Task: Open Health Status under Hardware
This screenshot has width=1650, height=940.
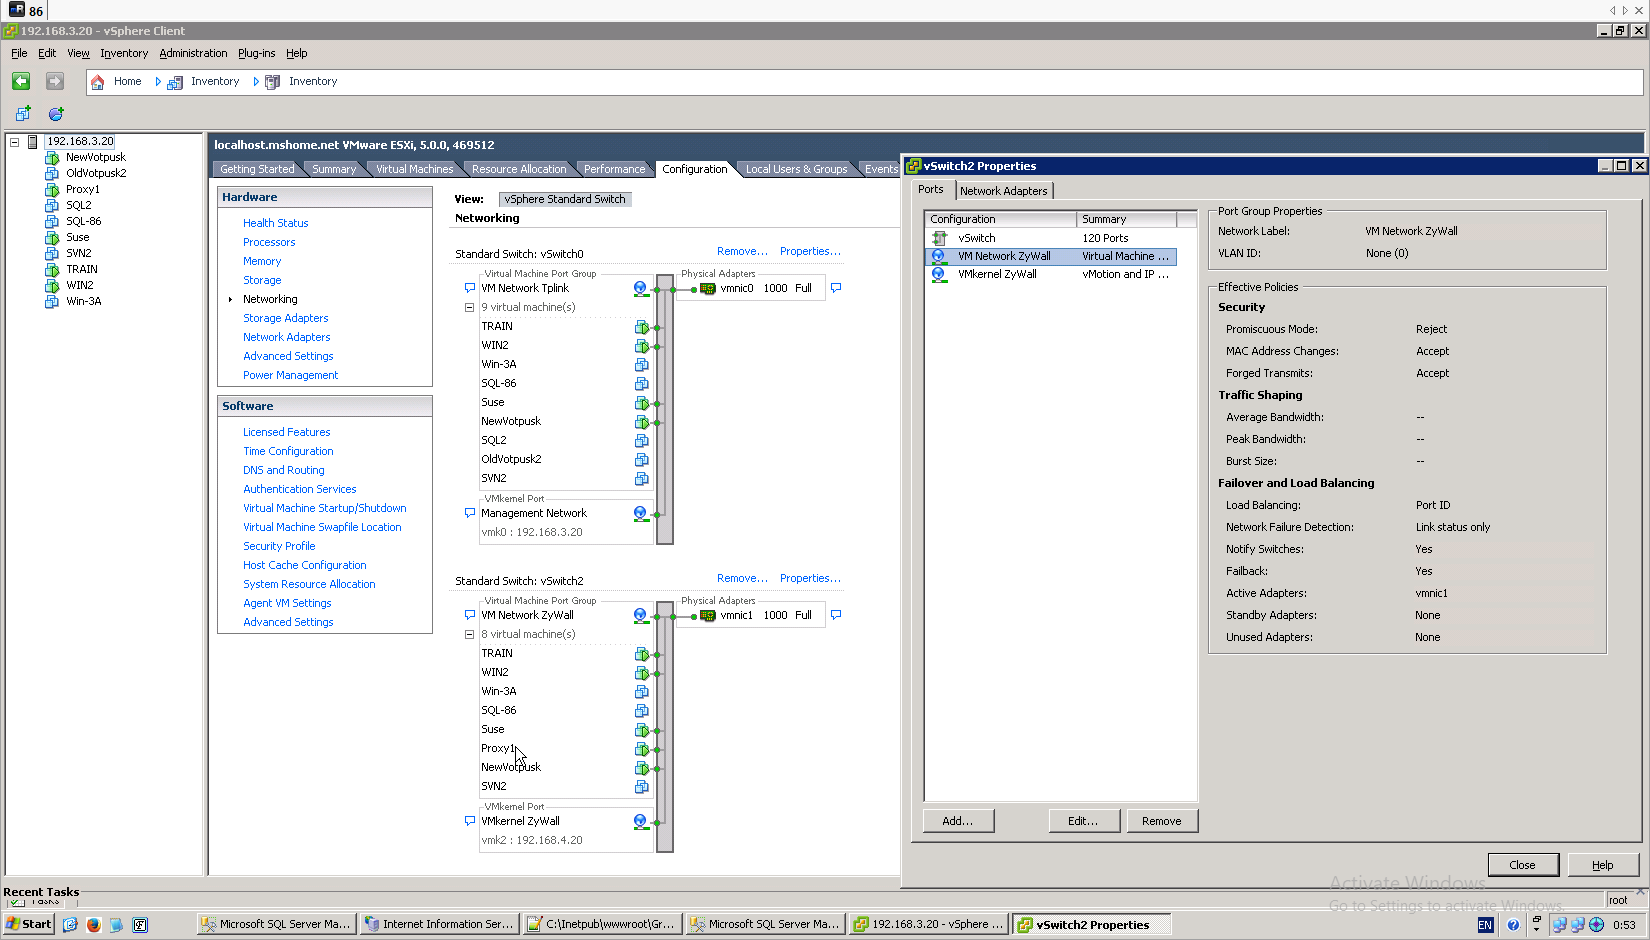Action: coord(275,223)
